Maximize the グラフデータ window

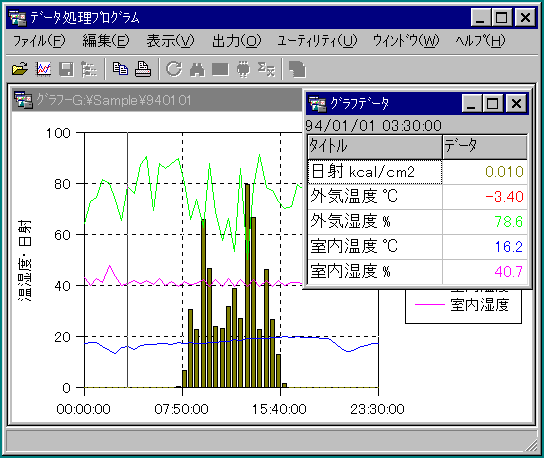(x=492, y=103)
